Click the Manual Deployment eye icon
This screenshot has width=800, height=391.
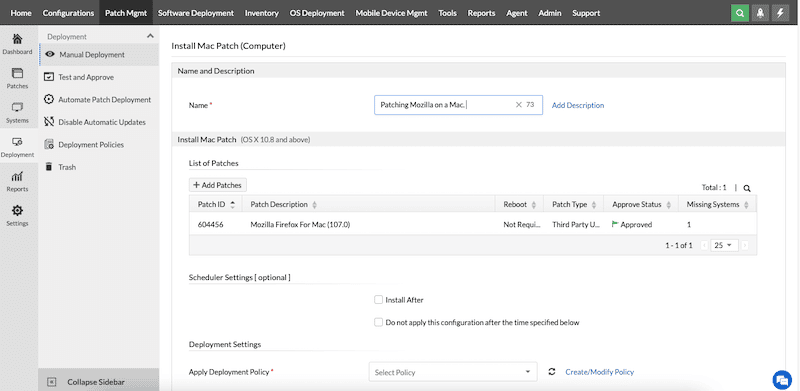(x=50, y=54)
